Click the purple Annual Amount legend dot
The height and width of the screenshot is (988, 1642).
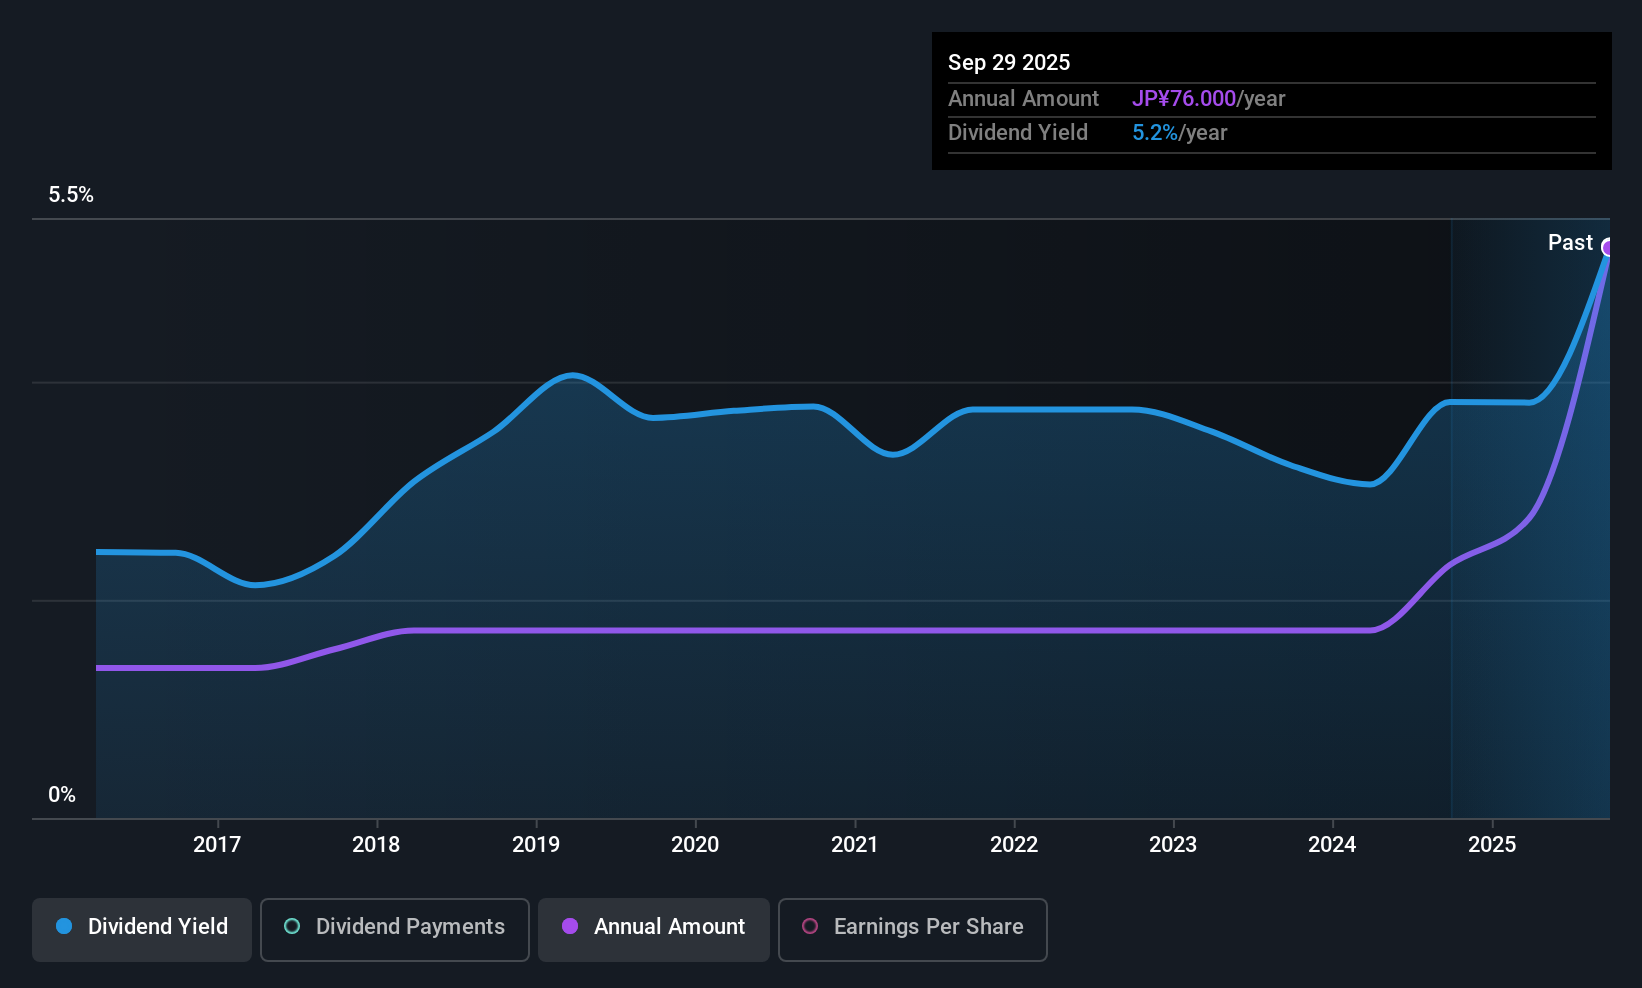pyautogui.click(x=570, y=927)
